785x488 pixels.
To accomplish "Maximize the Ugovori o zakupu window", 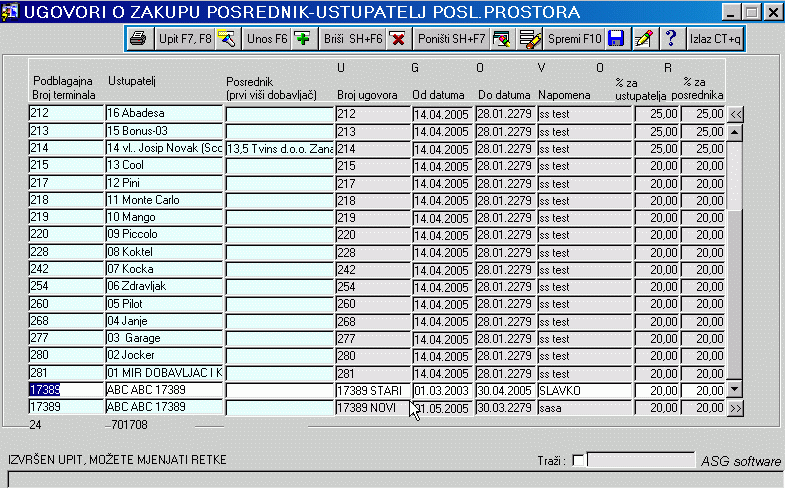I will tap(751, 12).
